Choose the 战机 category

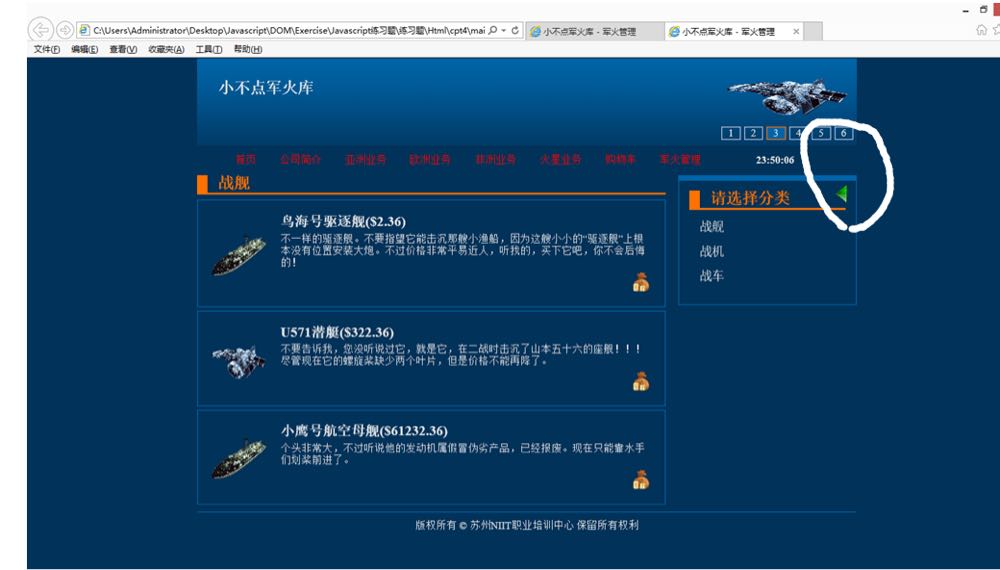712,251
